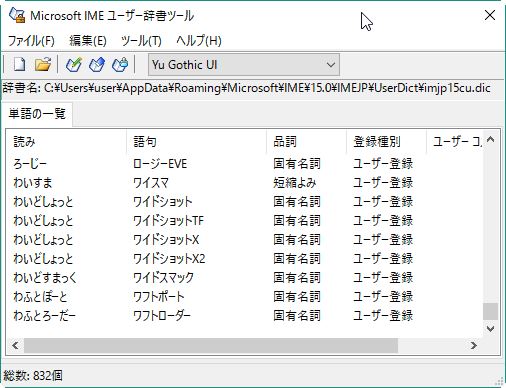Click the reading わいすま
This screenshot has height=388, width=506.
(33, 183)
